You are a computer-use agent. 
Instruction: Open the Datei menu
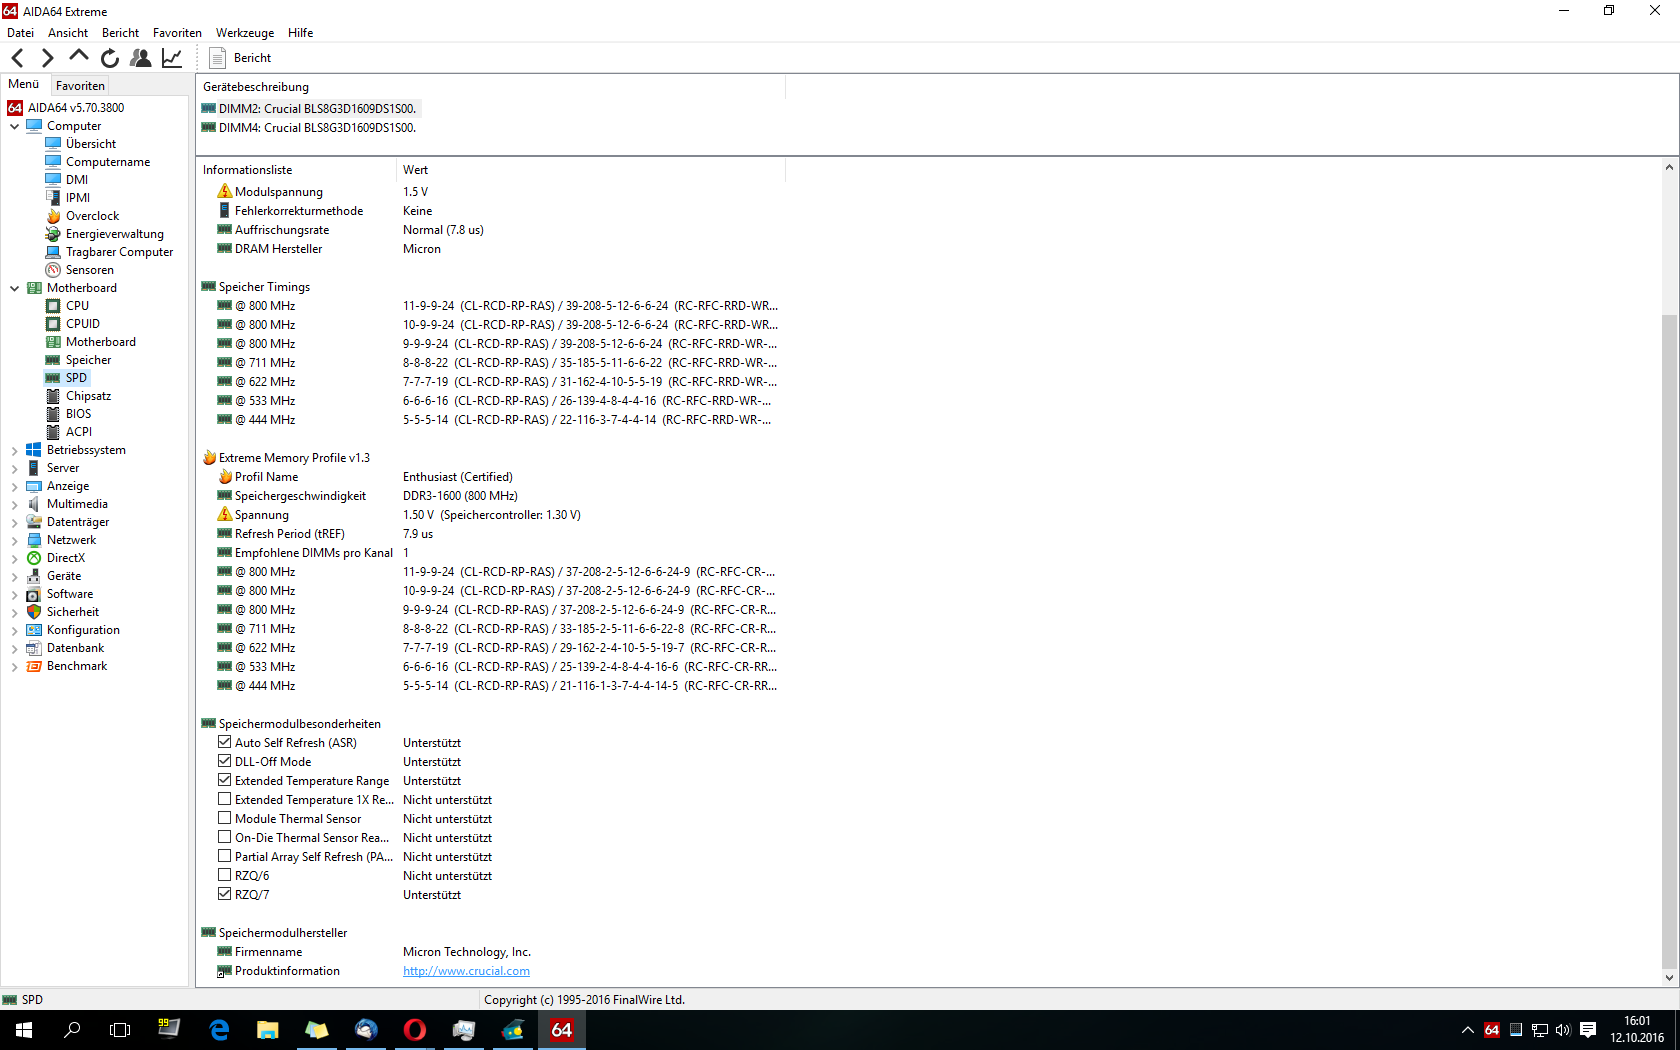(20, 33)
